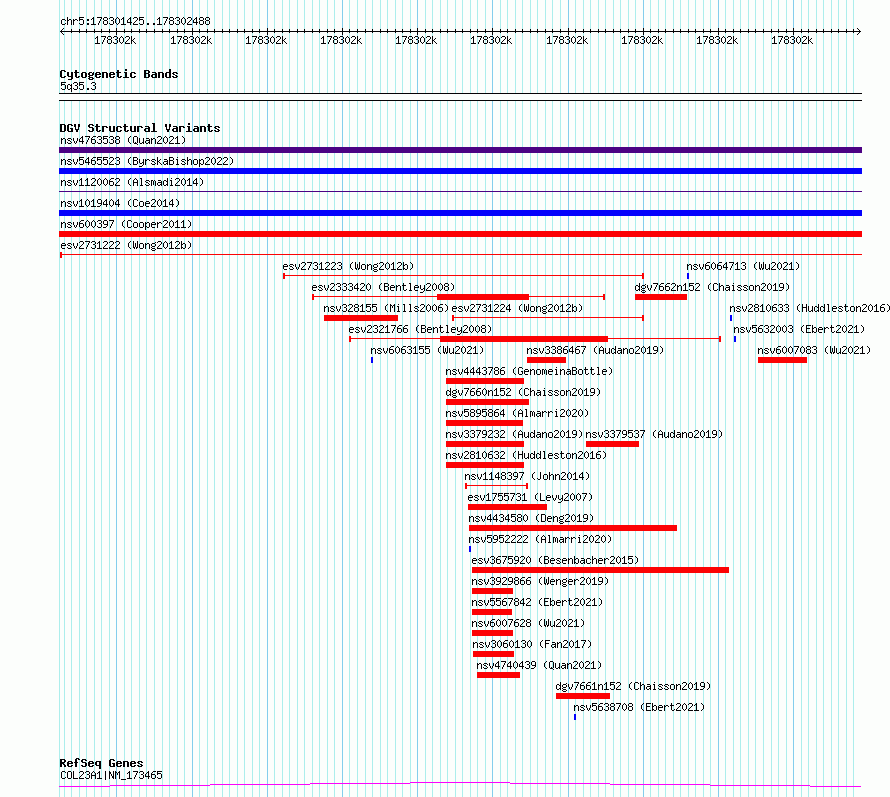Click the esv2333420 (Bentley2008) label
The height and width of the screenshot is (797, 890).
[383, 287]
